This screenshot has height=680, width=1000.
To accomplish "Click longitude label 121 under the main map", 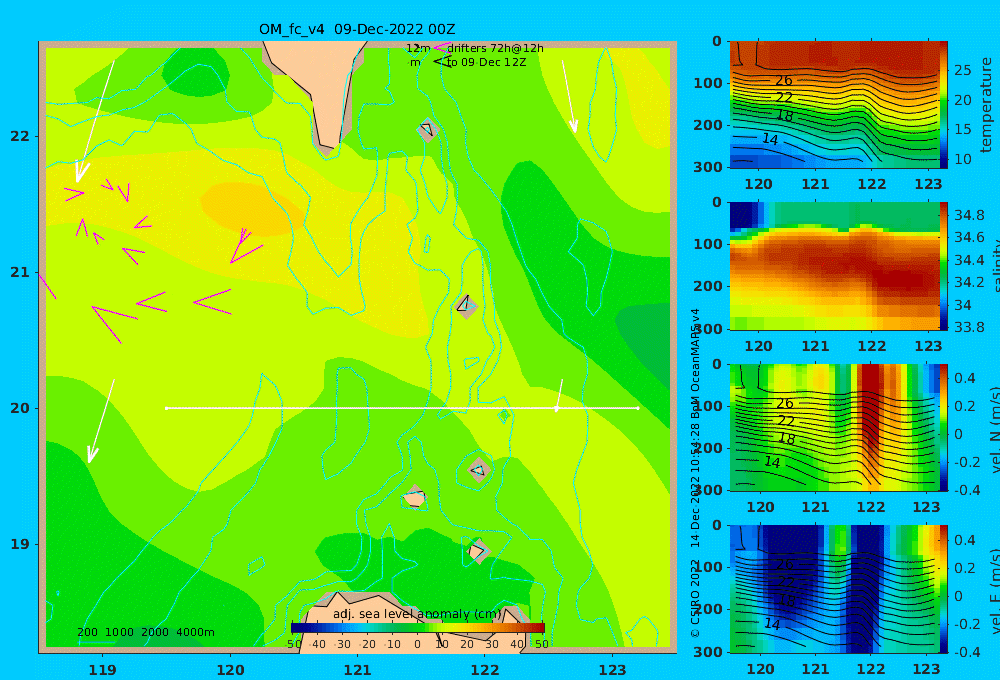I will coord(357,670).
